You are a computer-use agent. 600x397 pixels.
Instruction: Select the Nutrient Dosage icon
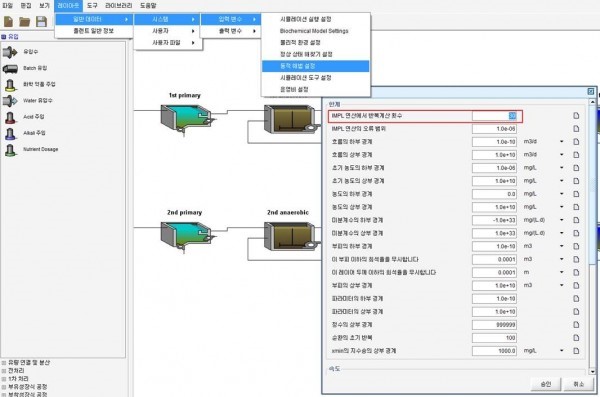(10, 150)
